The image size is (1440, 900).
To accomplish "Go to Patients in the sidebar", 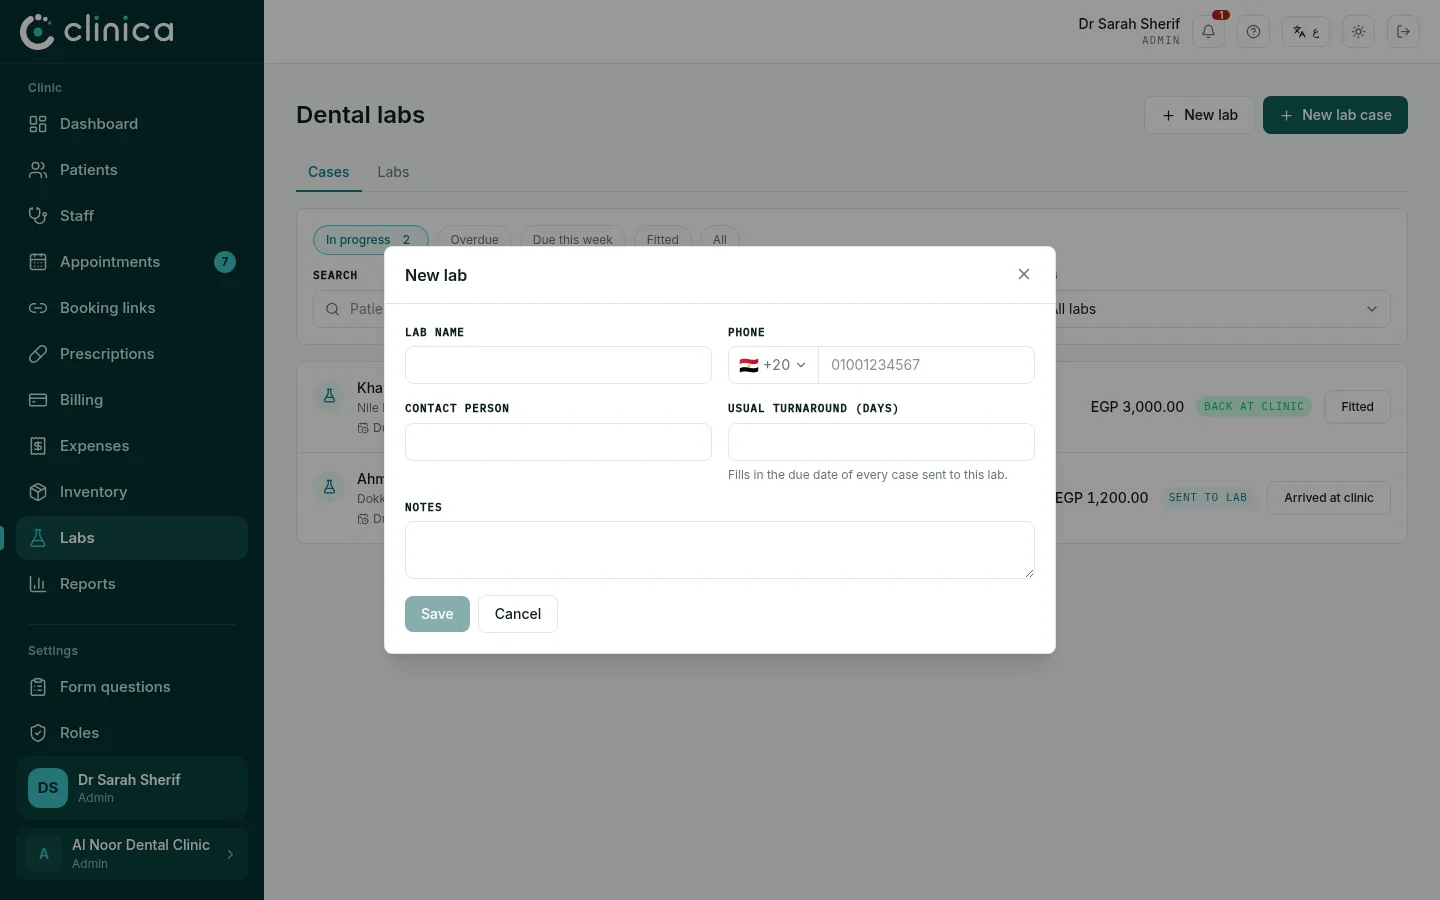I will (x=132, y=170).
